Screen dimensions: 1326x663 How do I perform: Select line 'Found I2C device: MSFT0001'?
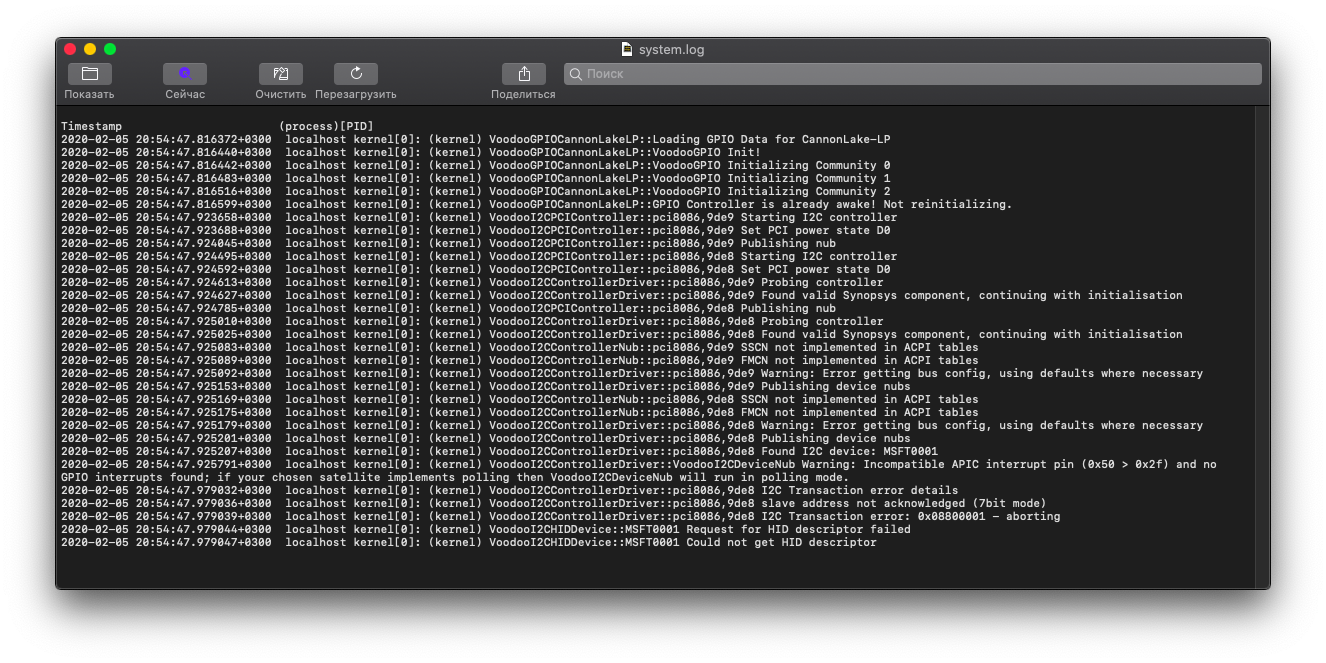[499, 451]
